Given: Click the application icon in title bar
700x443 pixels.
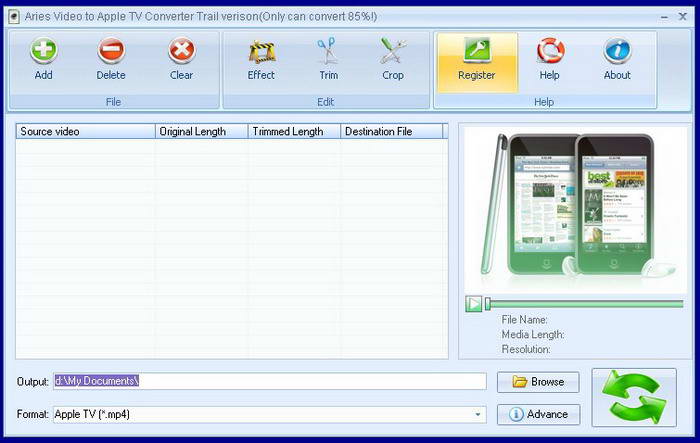Looking at the screenshot, I should [14, 17].
